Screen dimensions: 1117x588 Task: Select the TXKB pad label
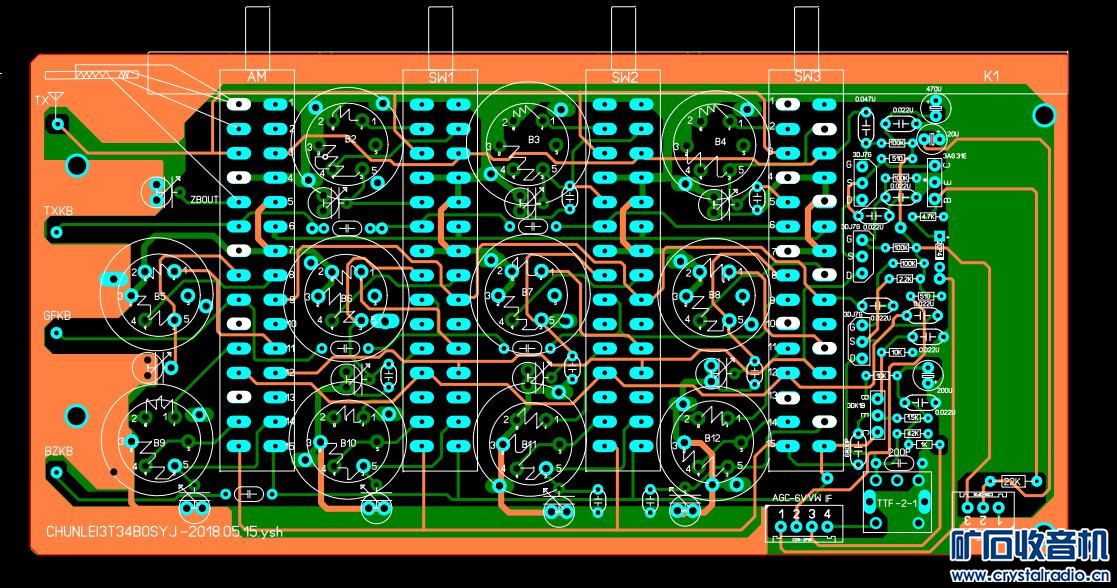click(x=58, y=211)
